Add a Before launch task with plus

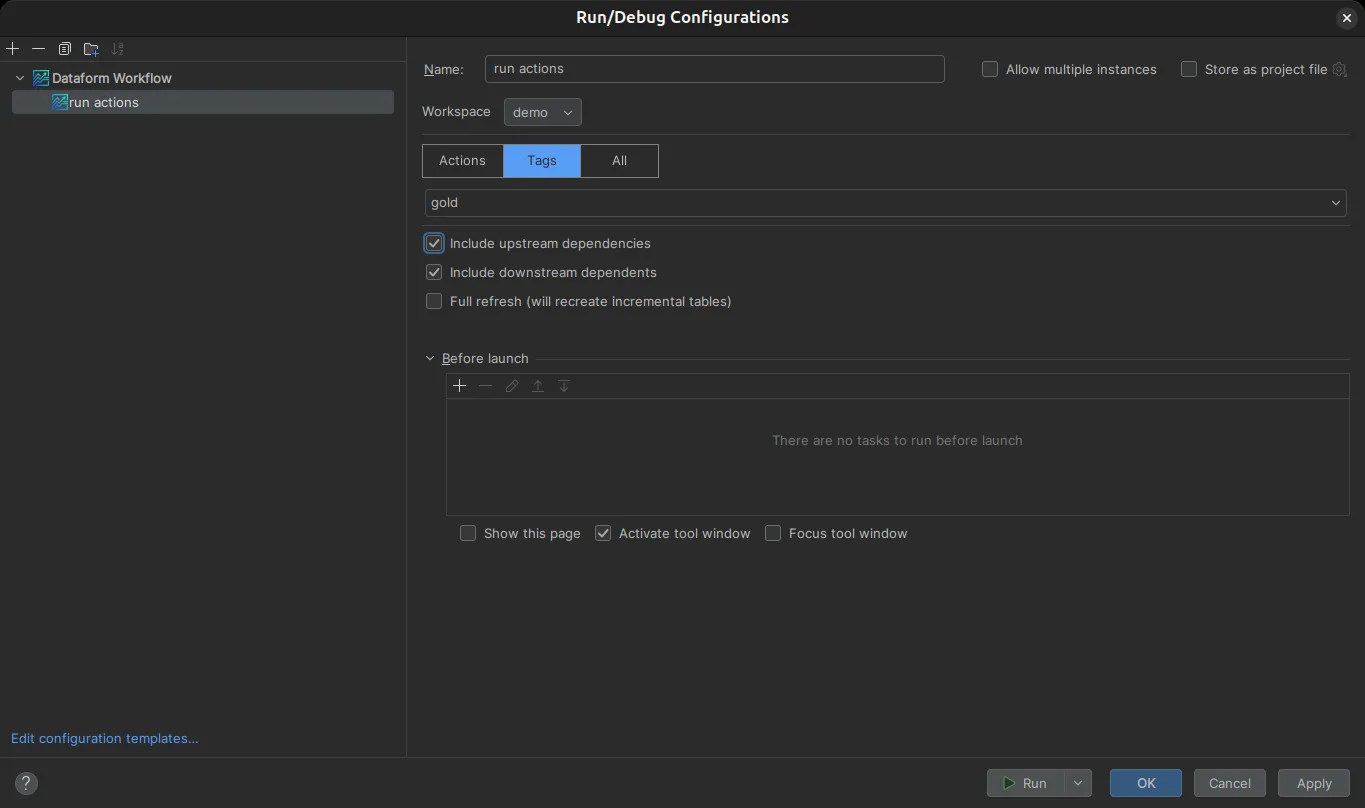(x=460, y=386)
